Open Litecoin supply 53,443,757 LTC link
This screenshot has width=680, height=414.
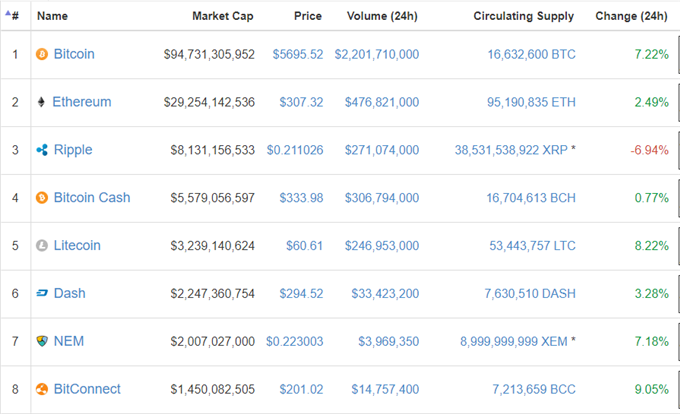(x=533, y=246)
